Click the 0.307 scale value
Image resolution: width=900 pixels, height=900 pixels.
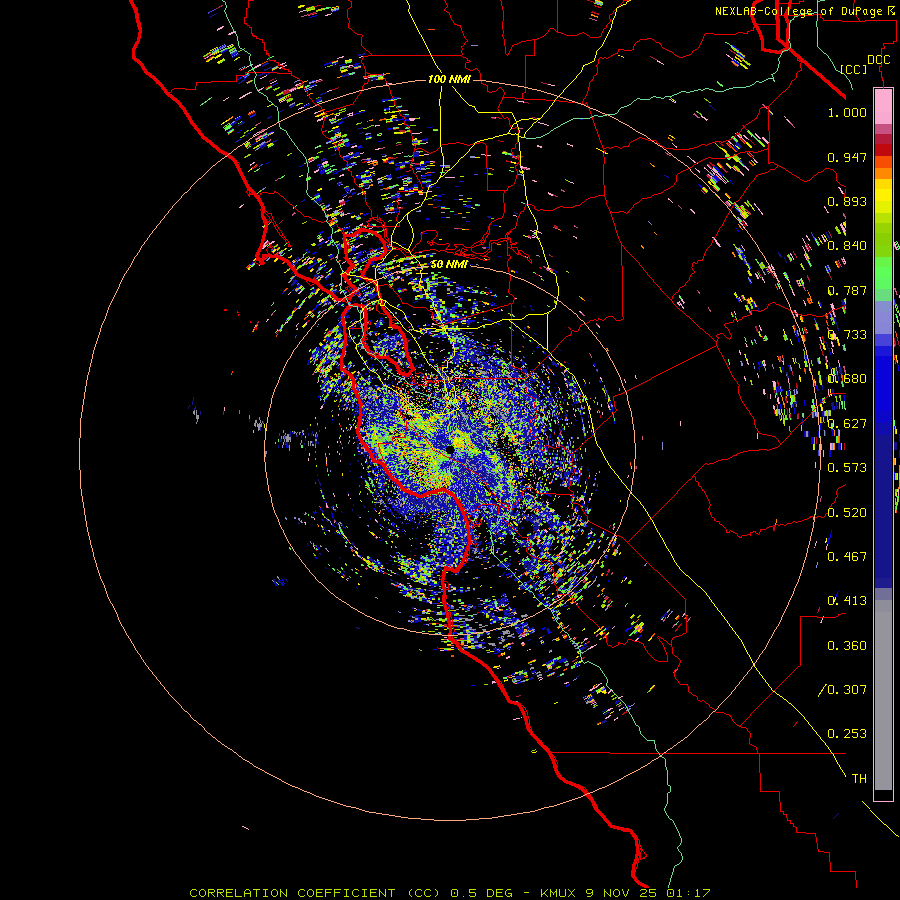point(847,690)
